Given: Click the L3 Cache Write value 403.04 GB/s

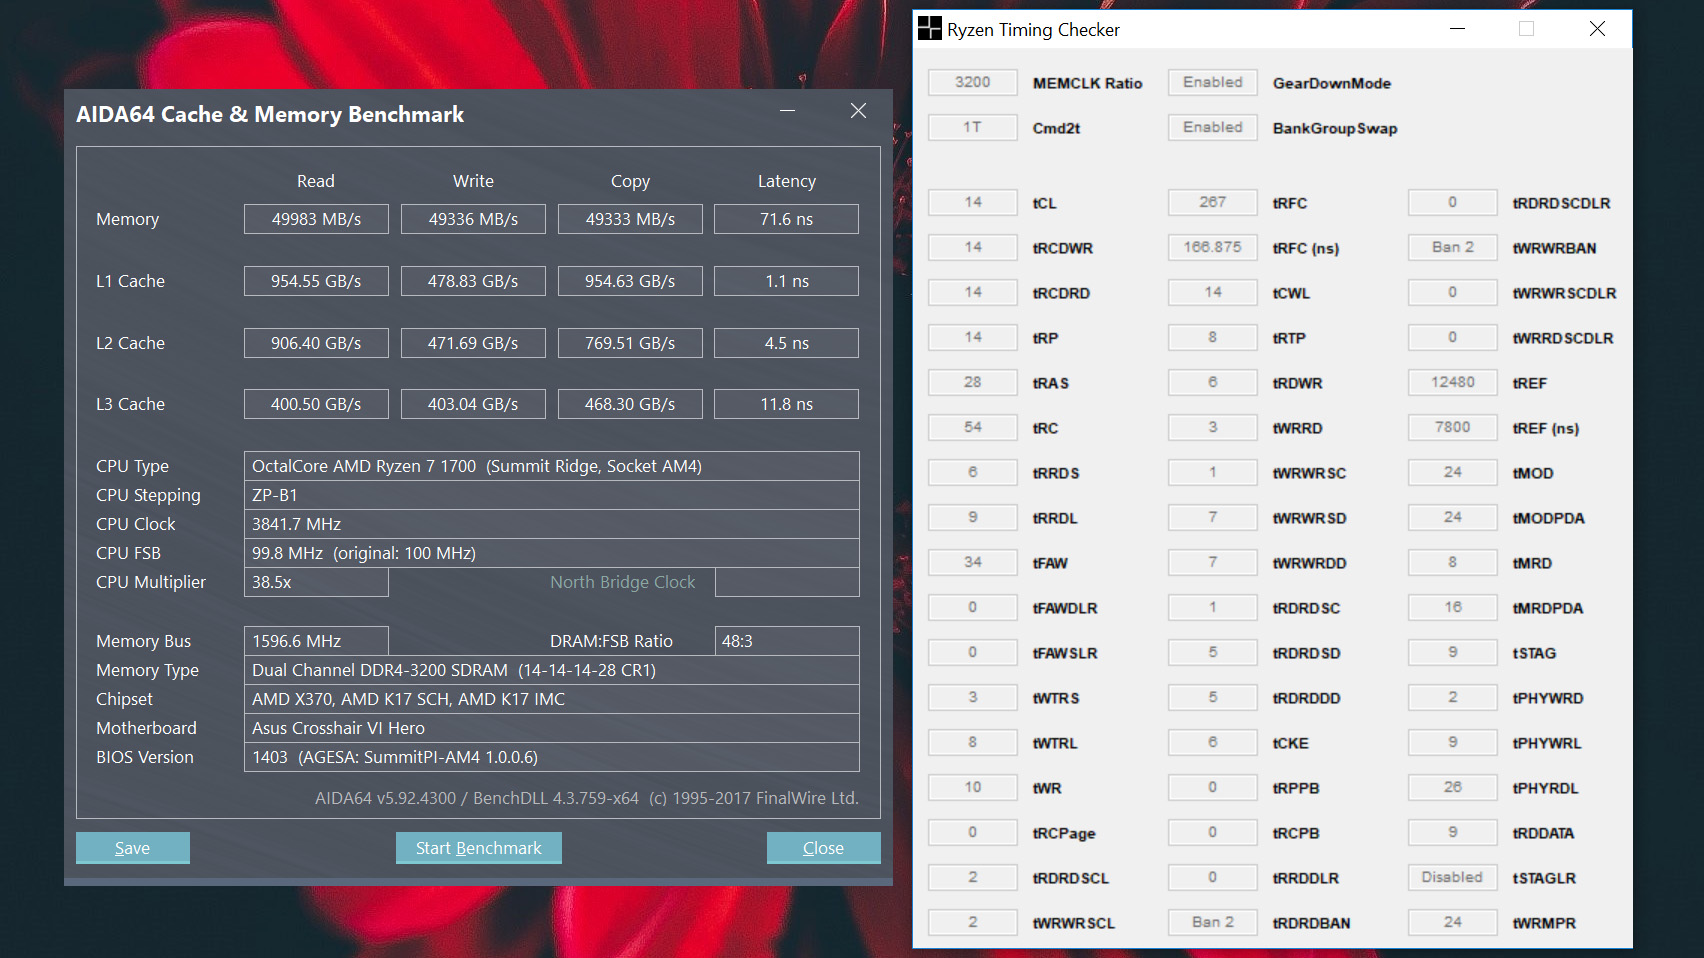Looking at the screenshot, I should pos(473,404).
